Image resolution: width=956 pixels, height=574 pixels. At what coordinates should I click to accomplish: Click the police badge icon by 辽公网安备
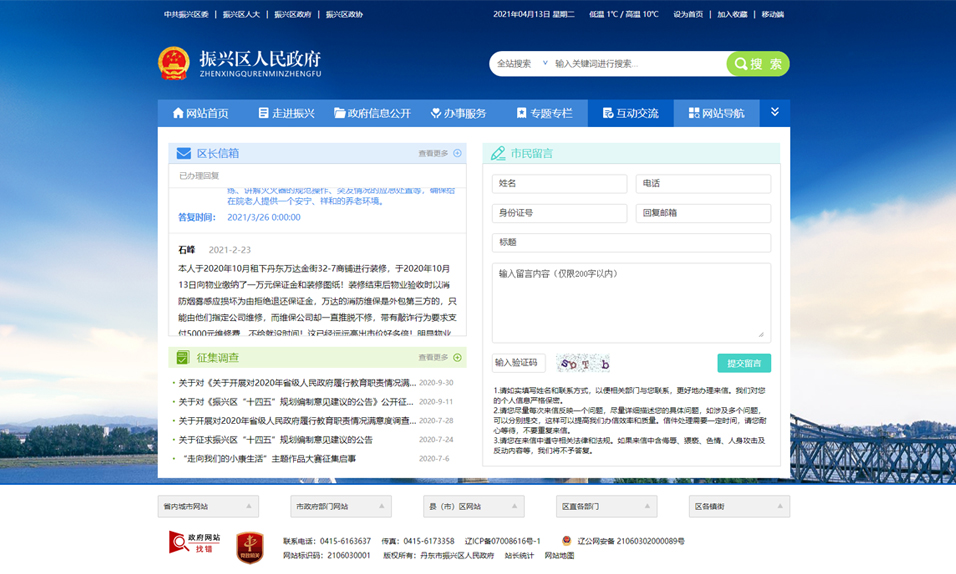tap(566, 541)
